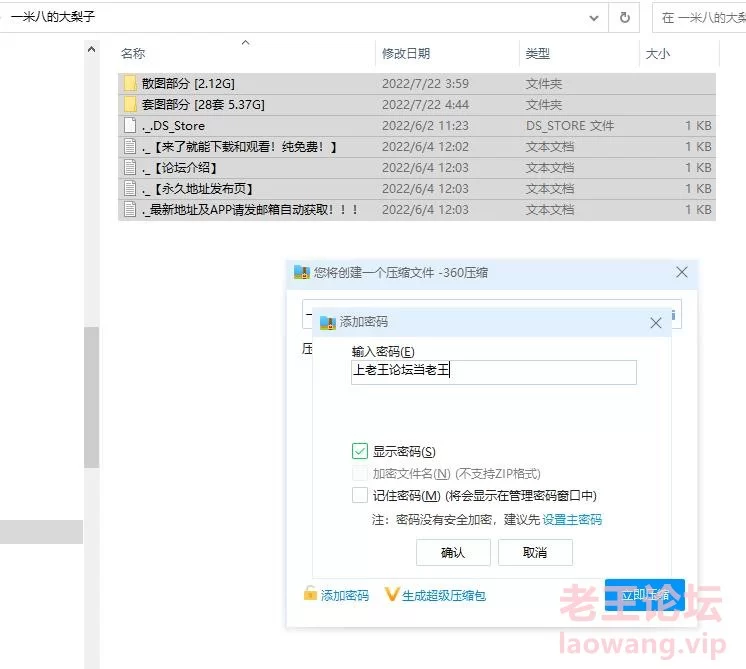Sort files by 大小 column header
Image resolution: width=746 pixels, height=669 pixels.
tap(658, 54)
